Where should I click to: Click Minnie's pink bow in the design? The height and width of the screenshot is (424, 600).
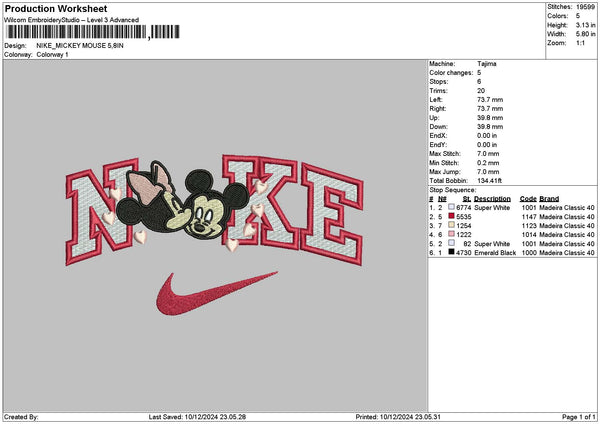tap(147, 182)
